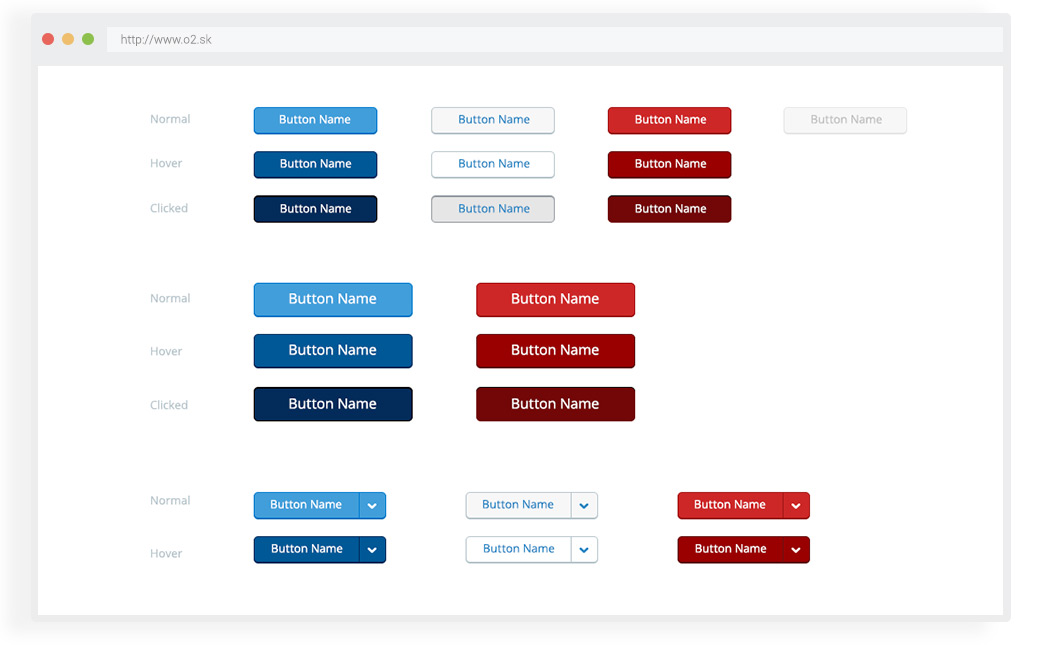Expand the light blue Normal split-button arrow
Viewport: 1040px width, 645px height.
[x=372, y=506]
